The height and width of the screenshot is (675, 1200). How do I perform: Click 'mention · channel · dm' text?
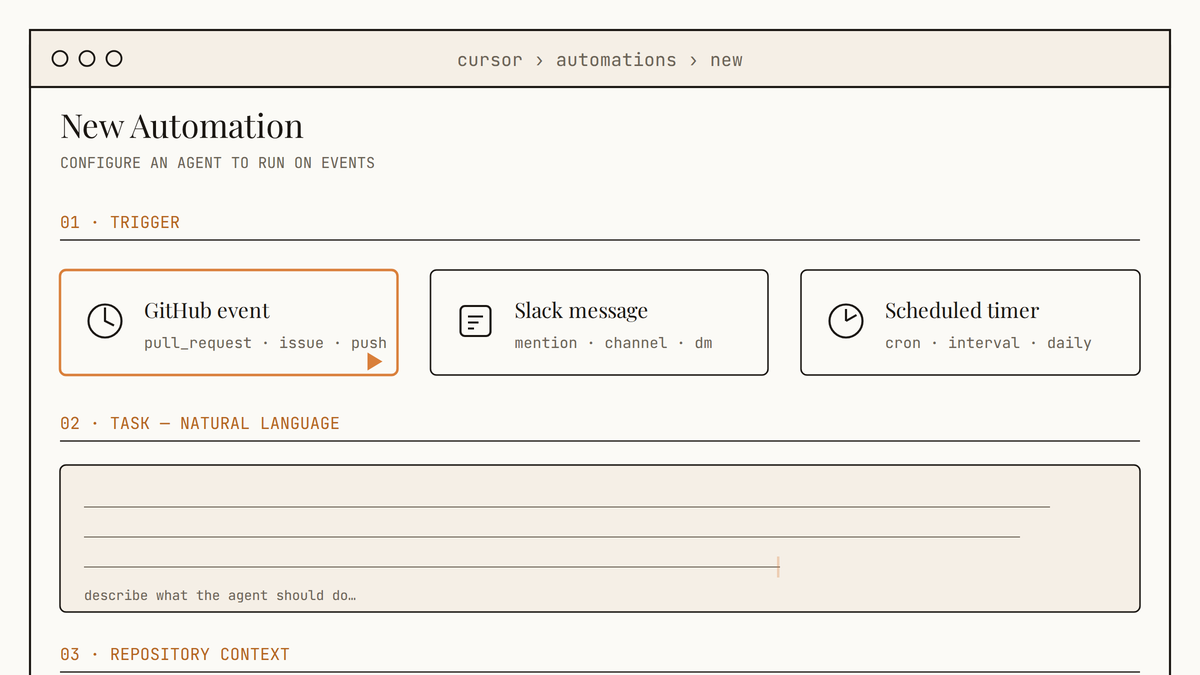[x=613, y=343]
